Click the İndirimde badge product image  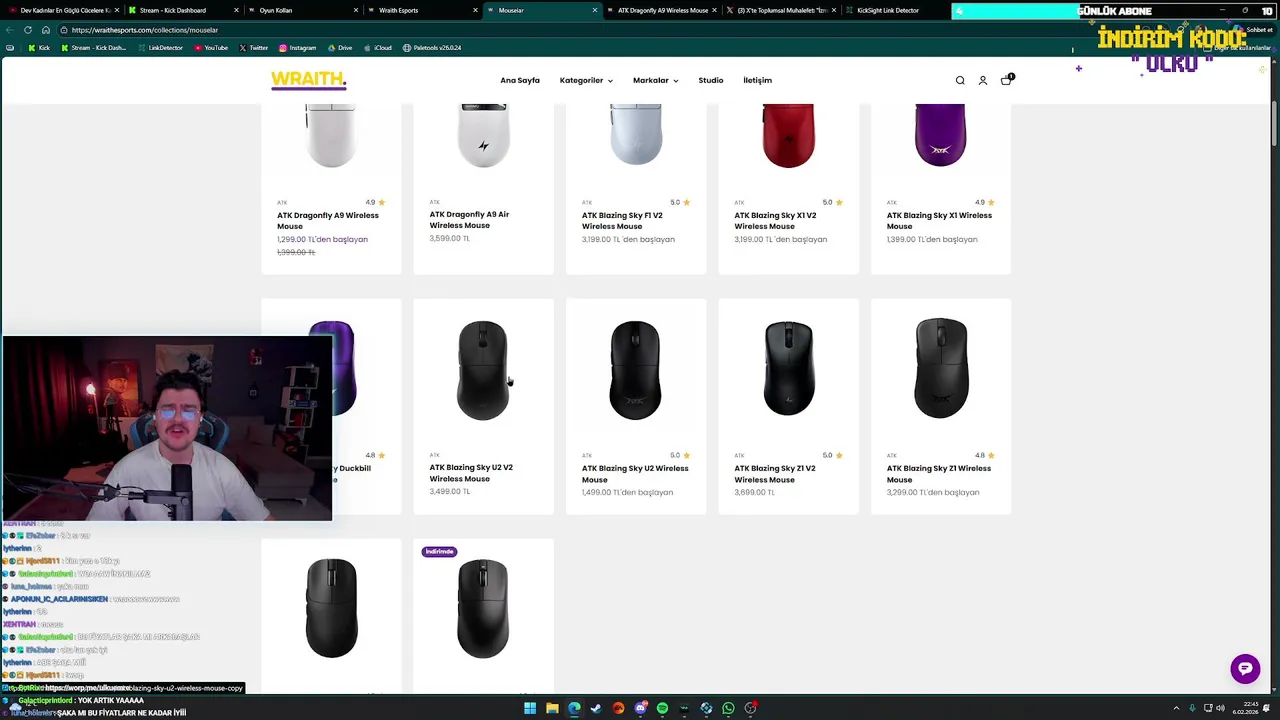pos(483,608)
